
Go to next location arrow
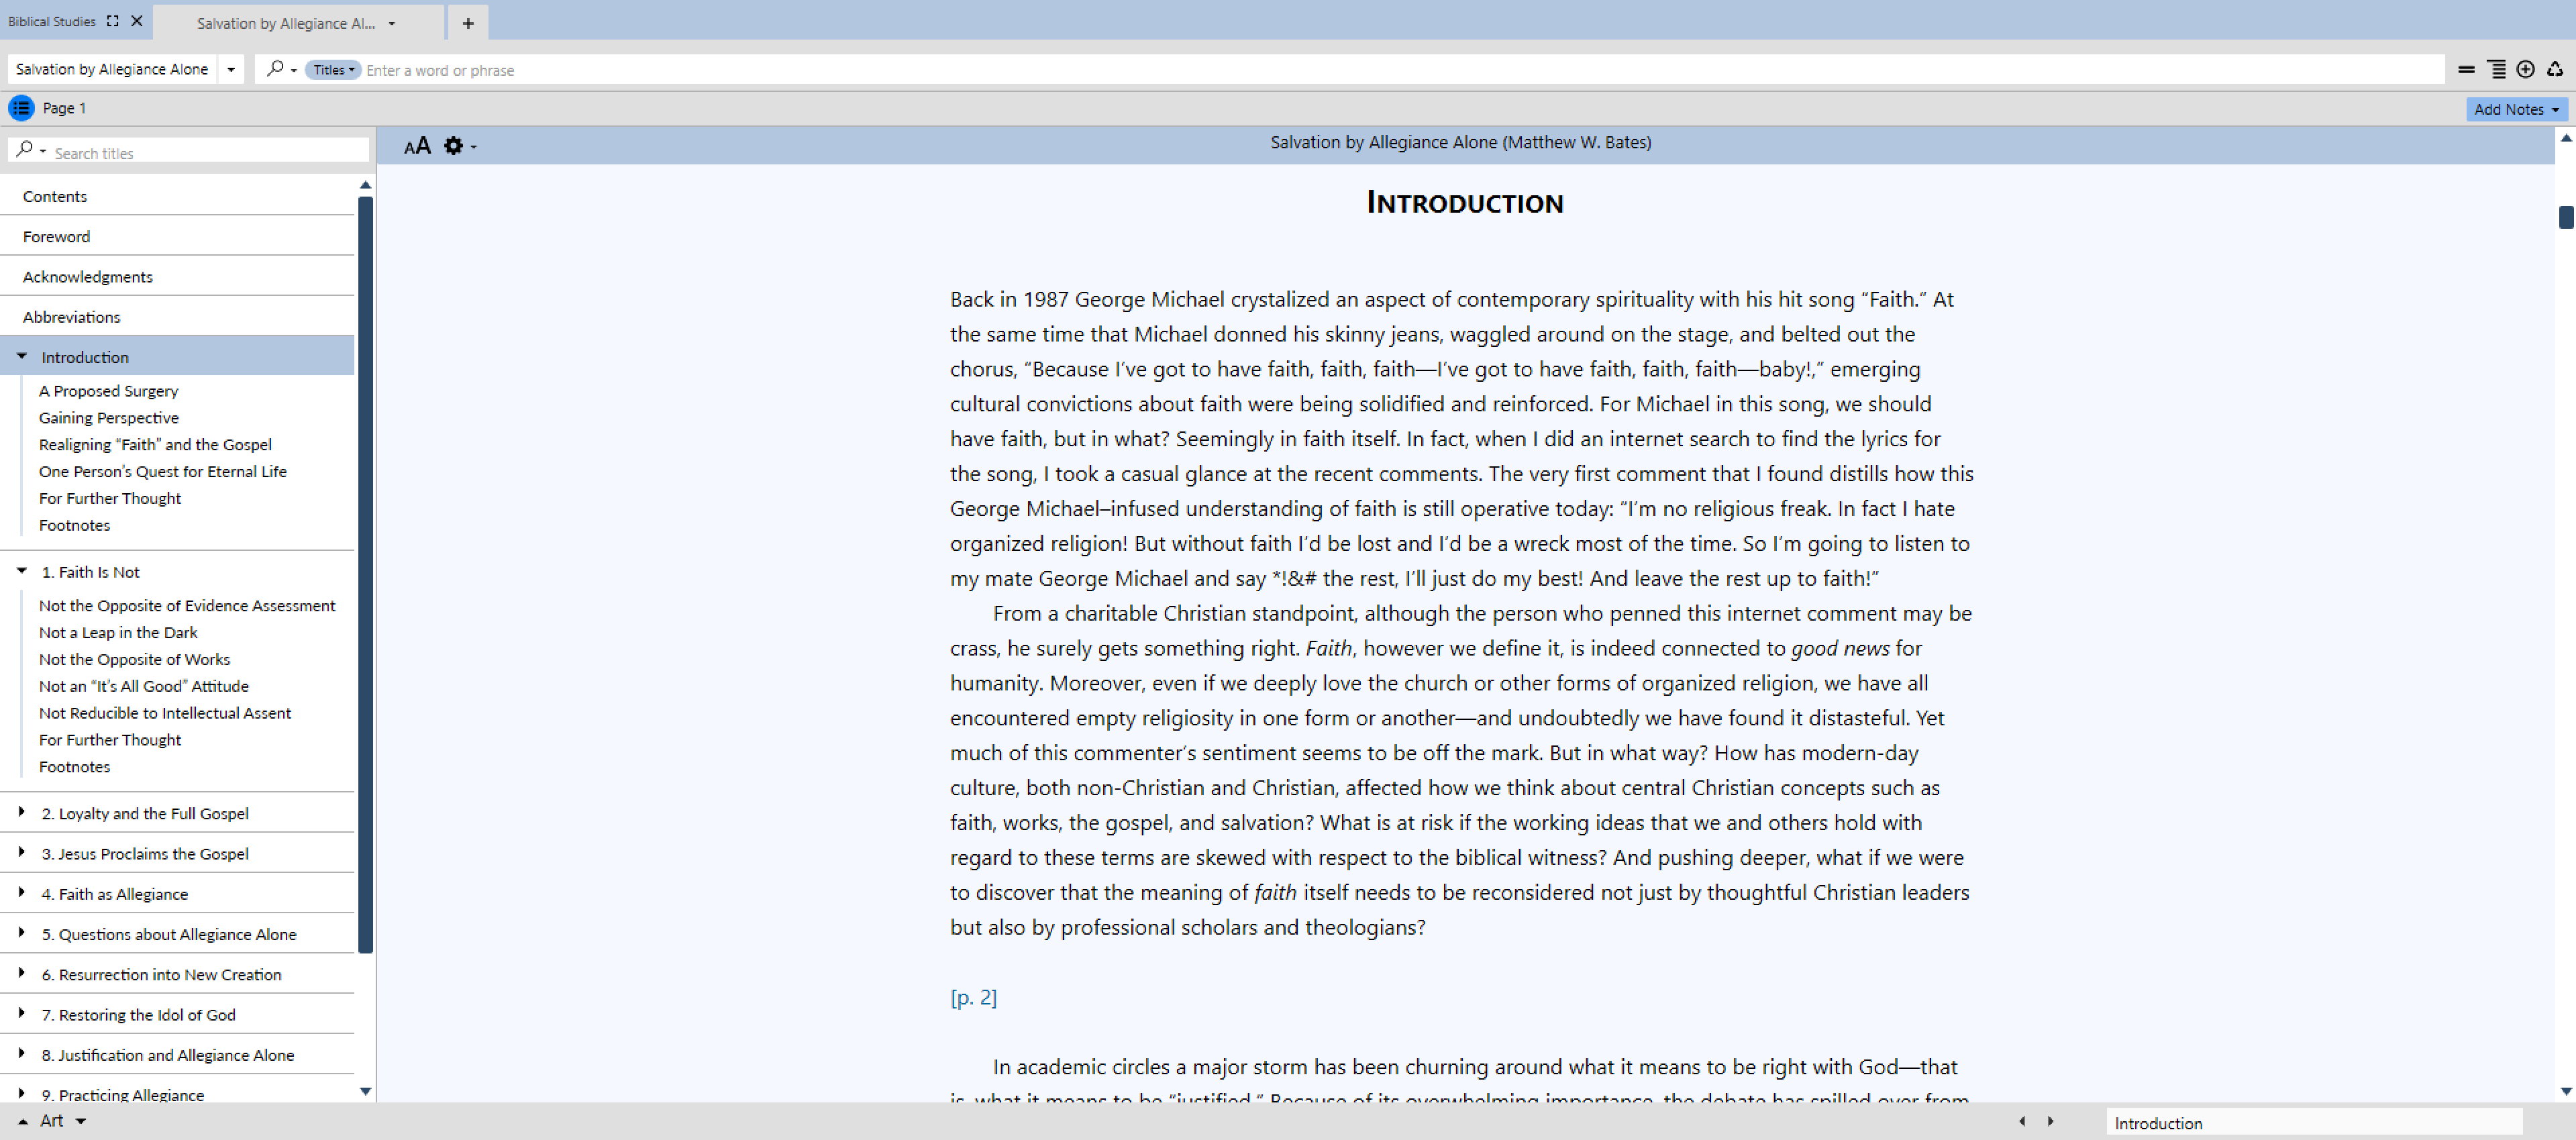click(x=2050, y=1121)
